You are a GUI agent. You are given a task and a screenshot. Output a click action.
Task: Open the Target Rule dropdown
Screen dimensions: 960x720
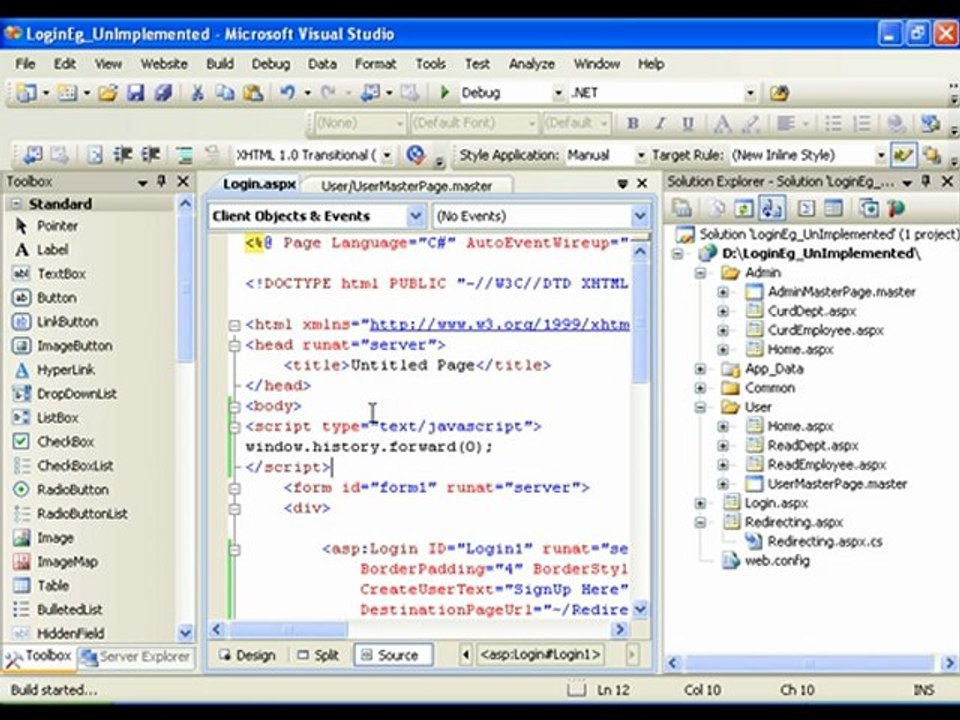click(x=880, y=156)
